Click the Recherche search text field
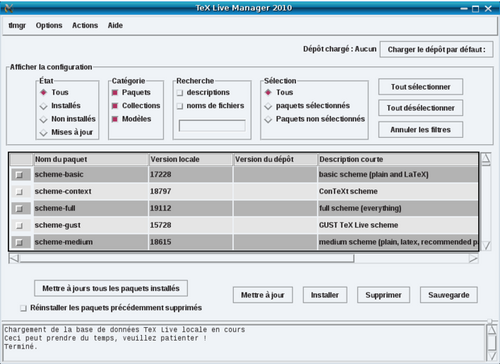Screen dimensions: 500x364 tap(212, 126)
